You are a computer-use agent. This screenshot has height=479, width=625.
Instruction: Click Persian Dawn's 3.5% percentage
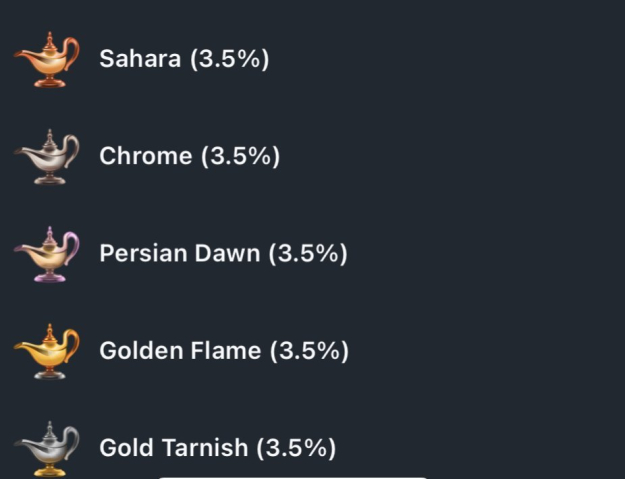point(308,254)
